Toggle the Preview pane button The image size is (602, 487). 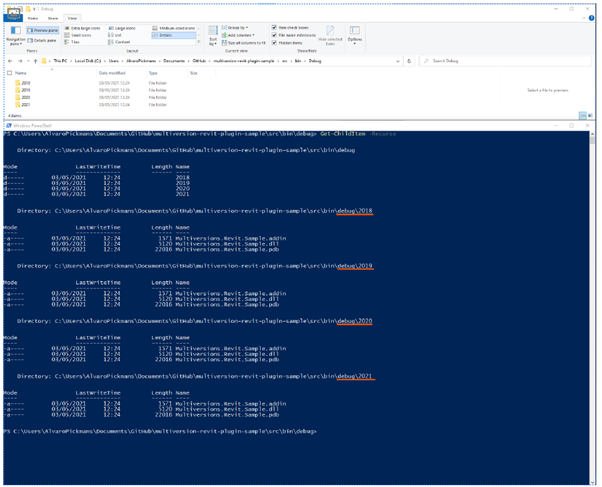[x=43, y=30]
